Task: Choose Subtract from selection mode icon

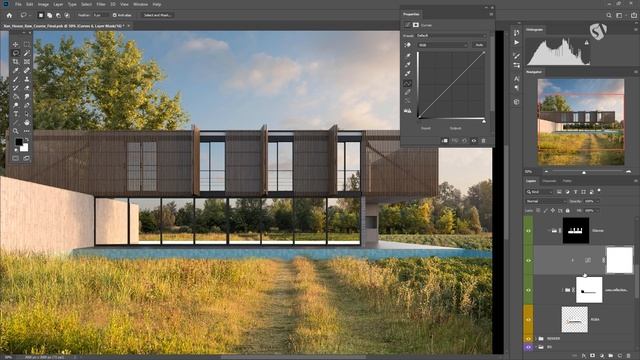Action: [58, 15]
